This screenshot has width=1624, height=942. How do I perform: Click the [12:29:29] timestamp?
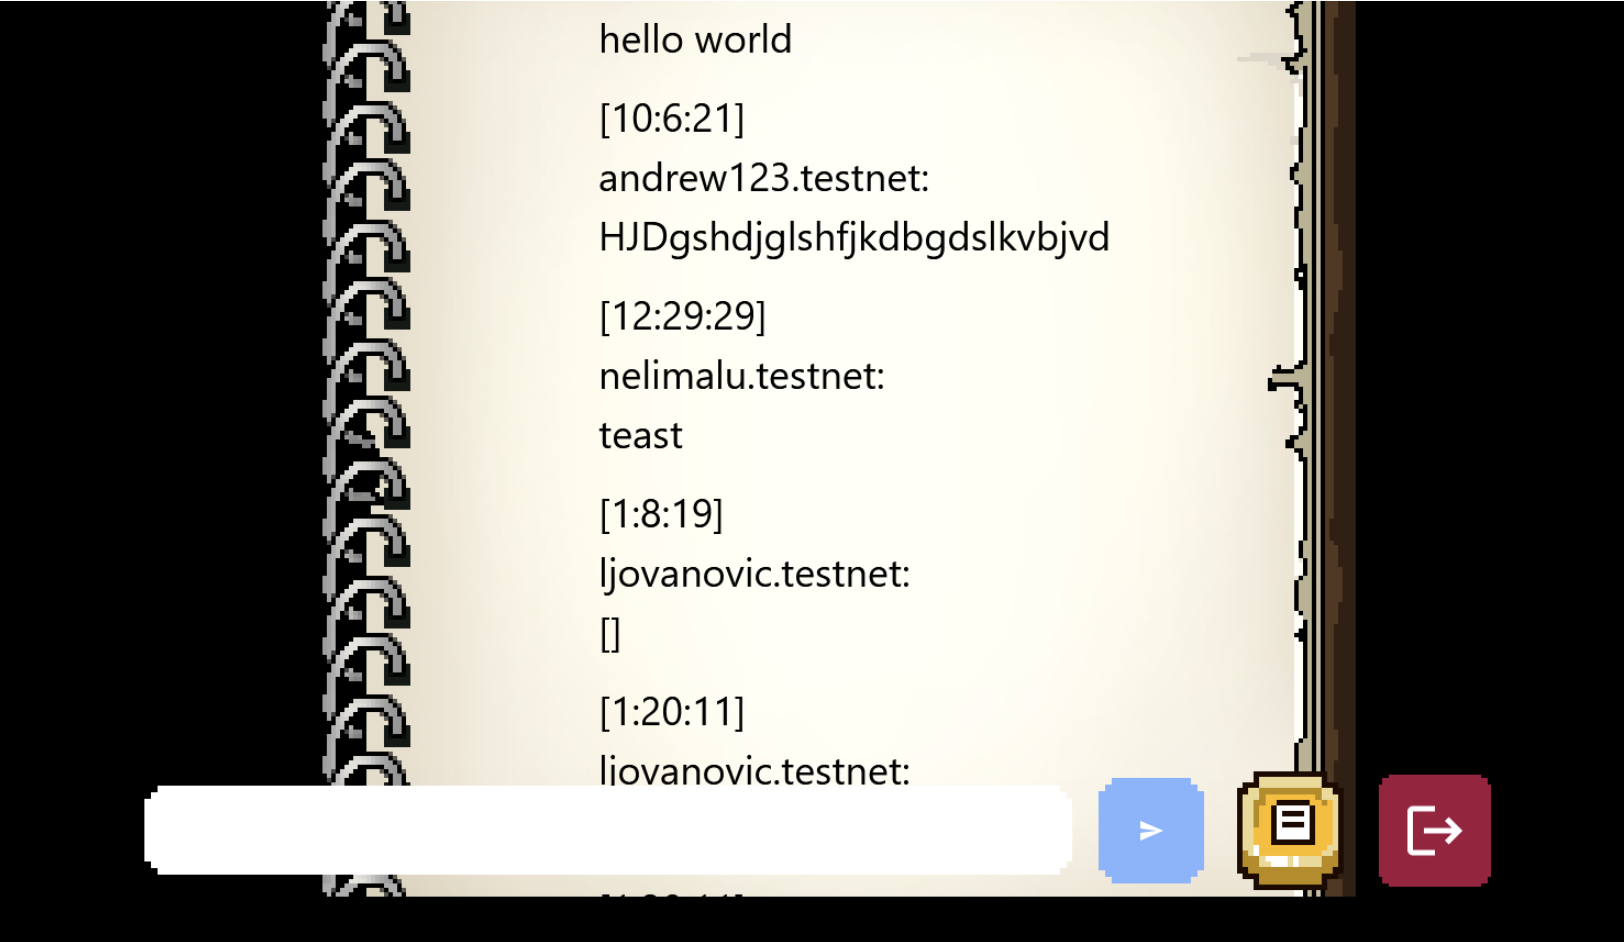pos(683,316)
